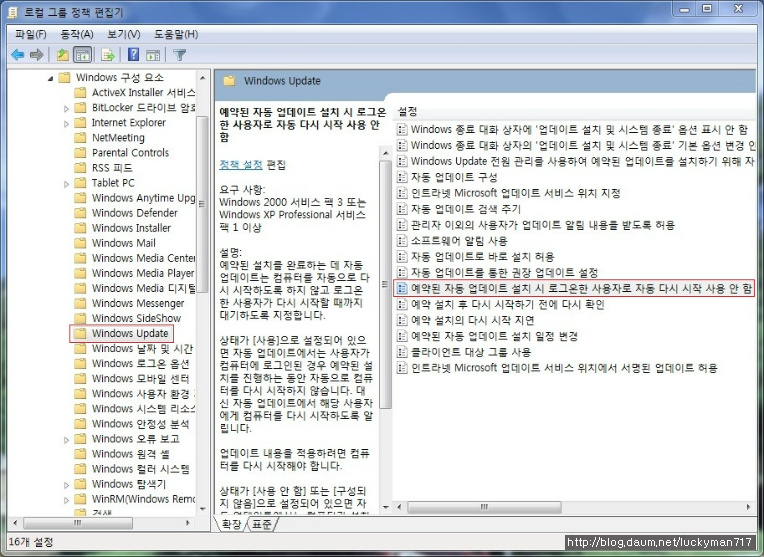The image size is (764, 557).
Task: Click the settings list scroll right arrow
Action: coord(748,507)
